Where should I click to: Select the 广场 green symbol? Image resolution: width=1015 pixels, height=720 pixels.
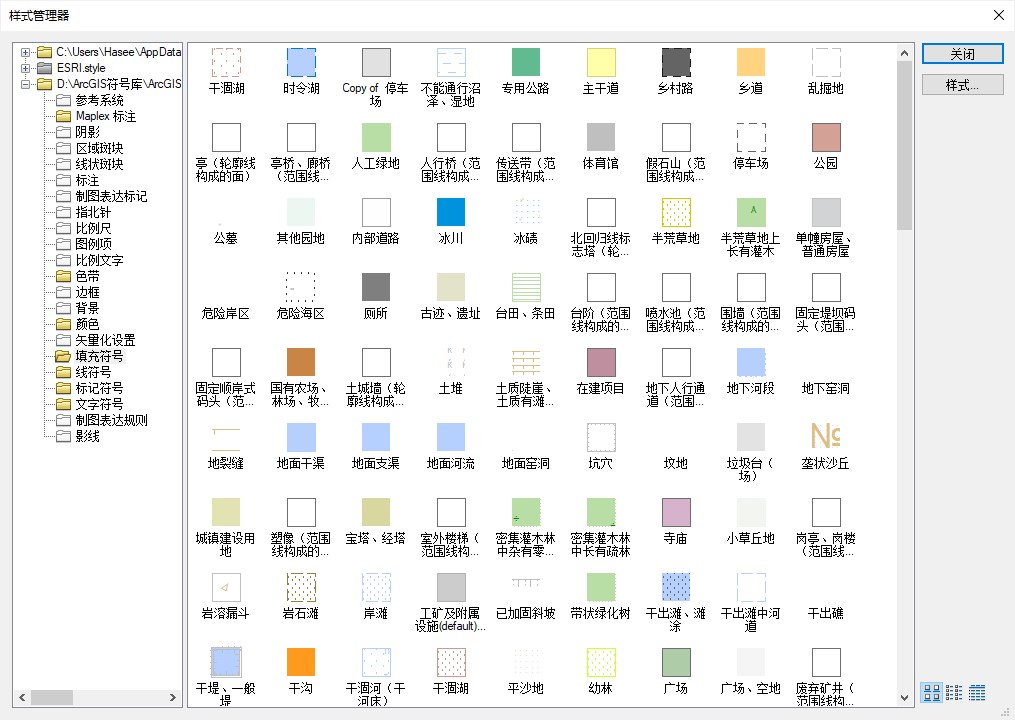coord(676,662)
